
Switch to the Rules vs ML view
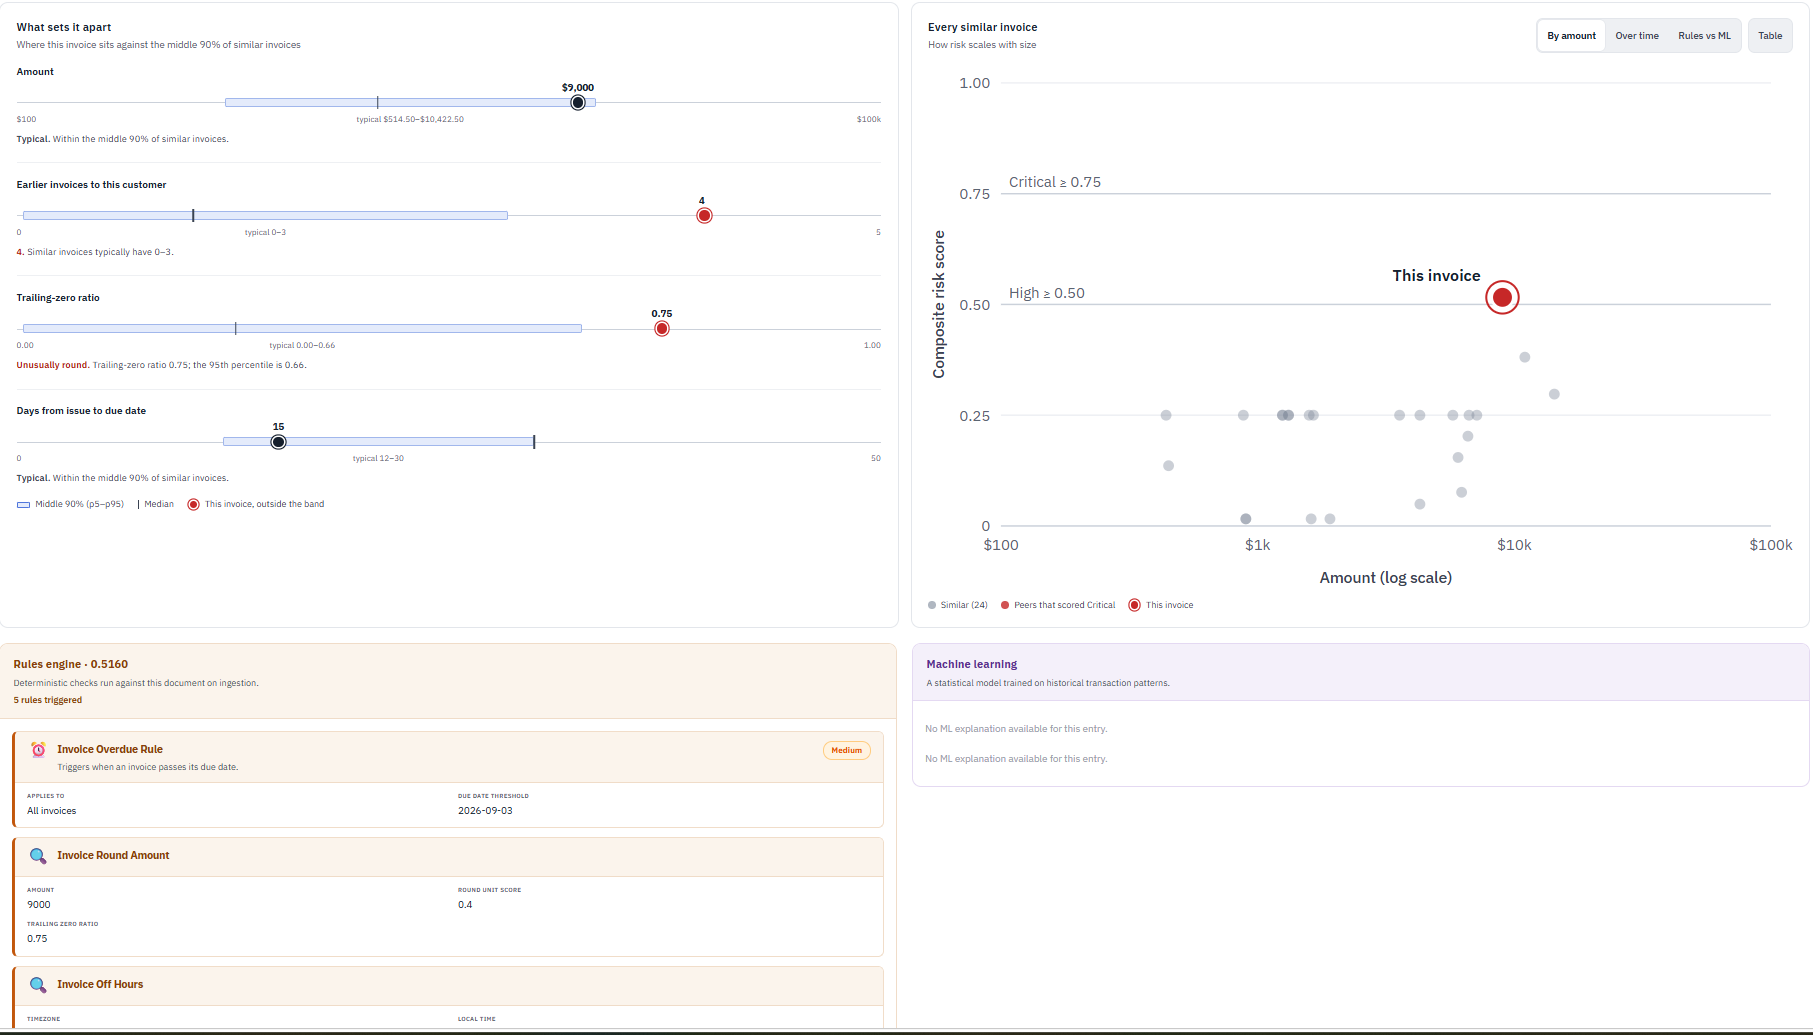coord(1704,36)
